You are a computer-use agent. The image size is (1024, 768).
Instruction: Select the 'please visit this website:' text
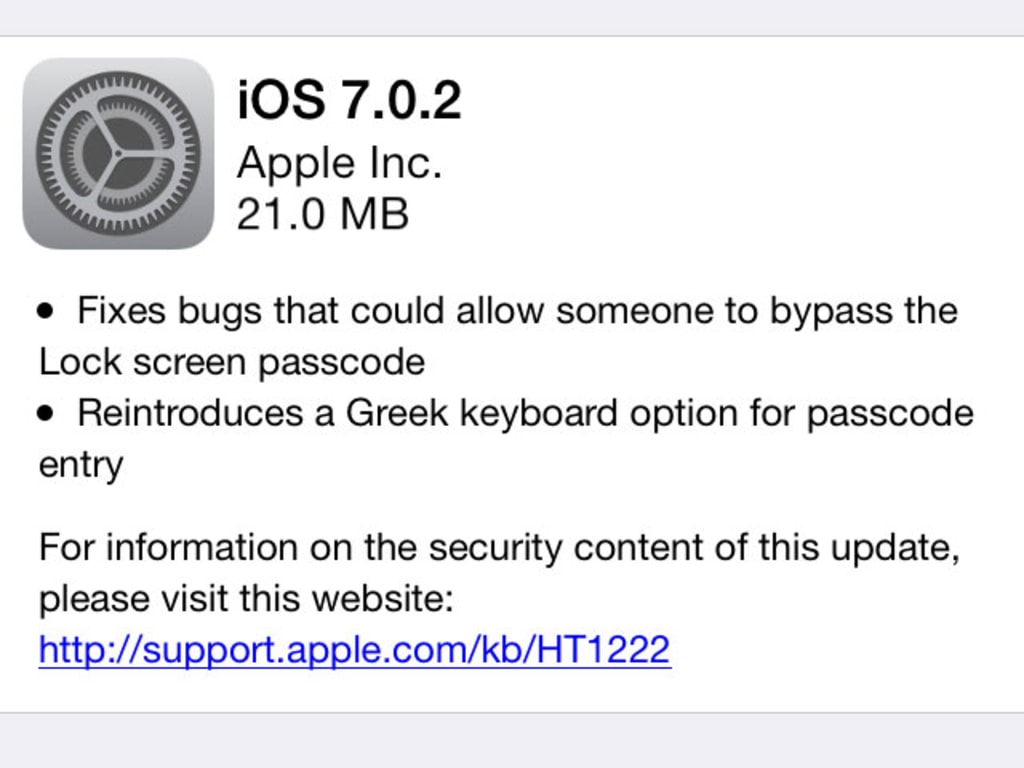[246, 600]
